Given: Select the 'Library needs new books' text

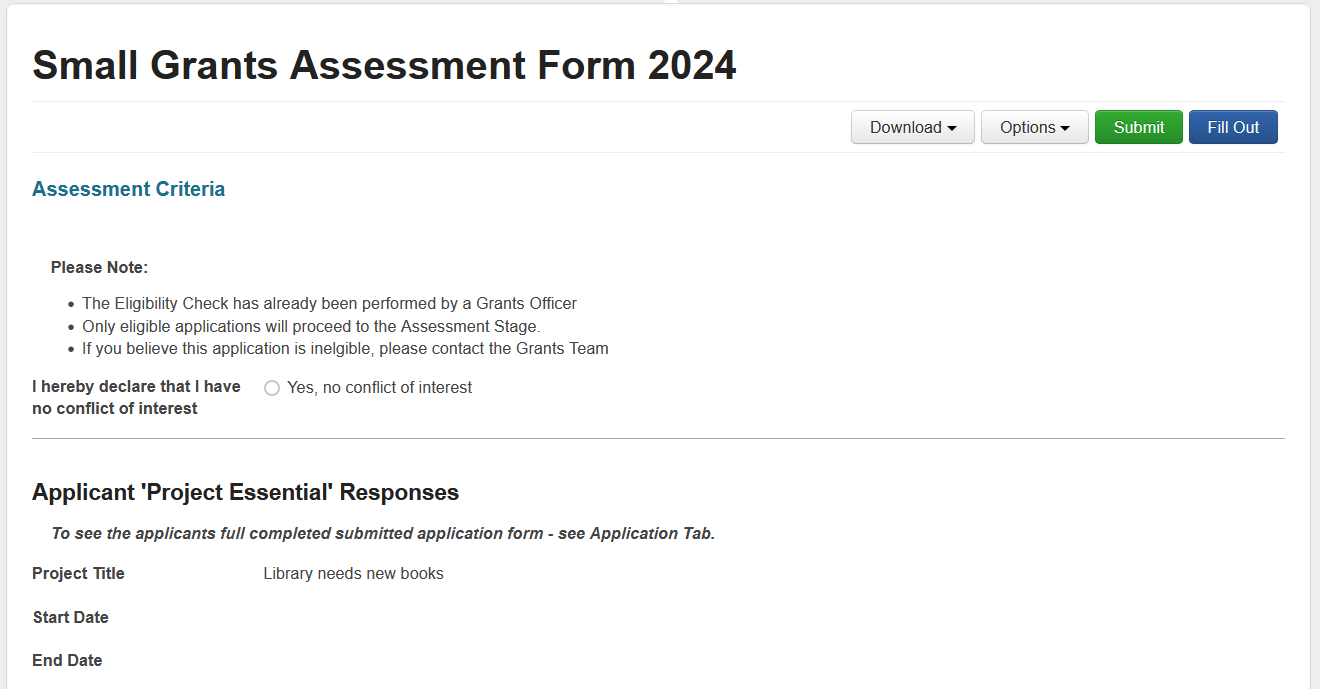Looking at the screenshot, I should [x=353, y=574].
